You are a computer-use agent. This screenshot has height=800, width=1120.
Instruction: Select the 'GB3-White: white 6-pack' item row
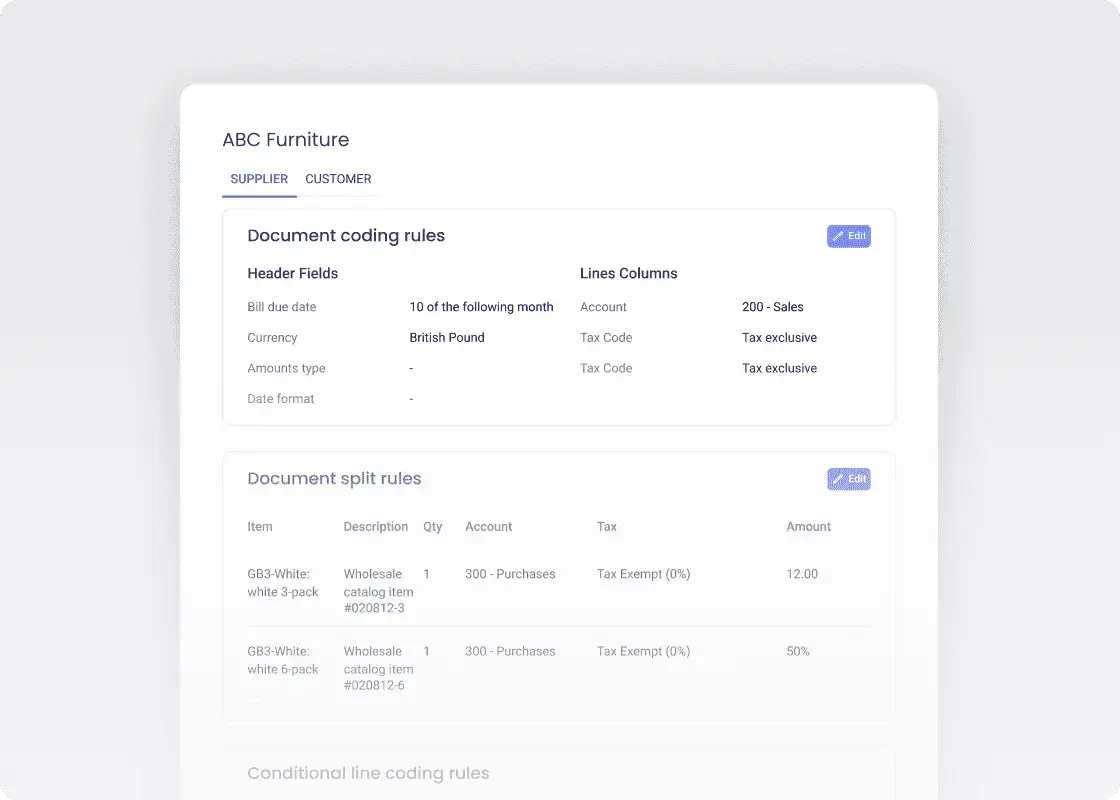point(285,660)
